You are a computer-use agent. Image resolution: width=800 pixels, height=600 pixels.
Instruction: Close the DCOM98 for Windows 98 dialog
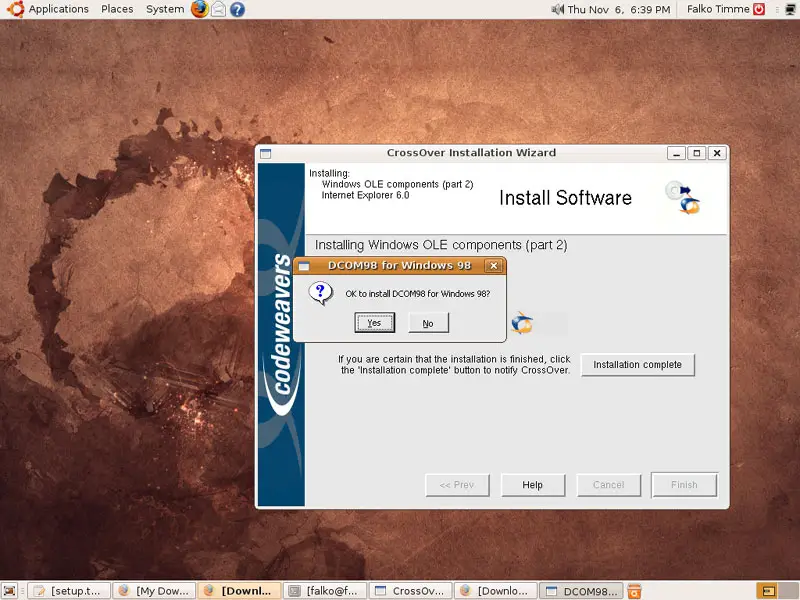click(493, 266)
